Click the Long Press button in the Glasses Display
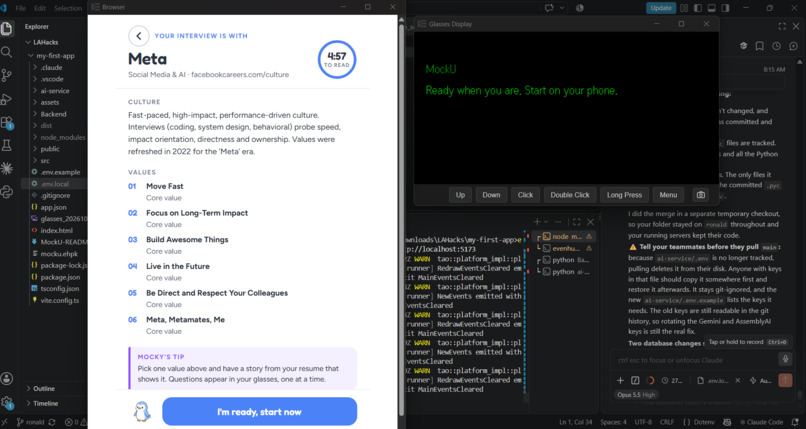The width and height of the screenshot is (806, 429). click(624, 195)
